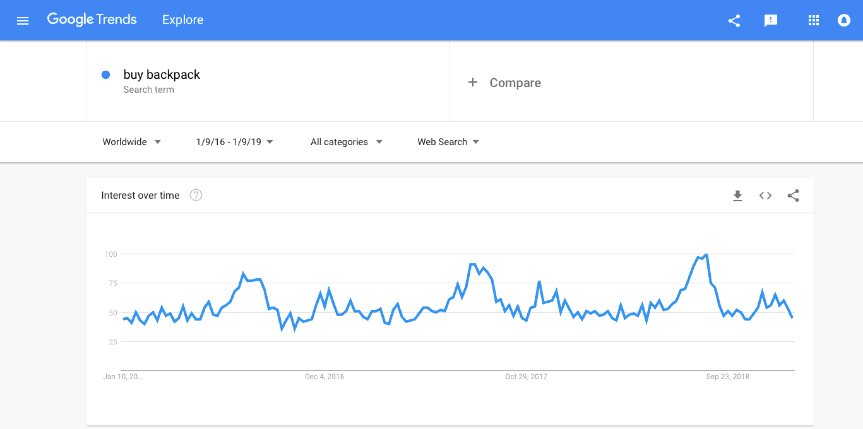Image resolution: width=863 pixels, height=429 pixels.
Task: Click the plus icon beside Compare
Action: click(472, 83)
